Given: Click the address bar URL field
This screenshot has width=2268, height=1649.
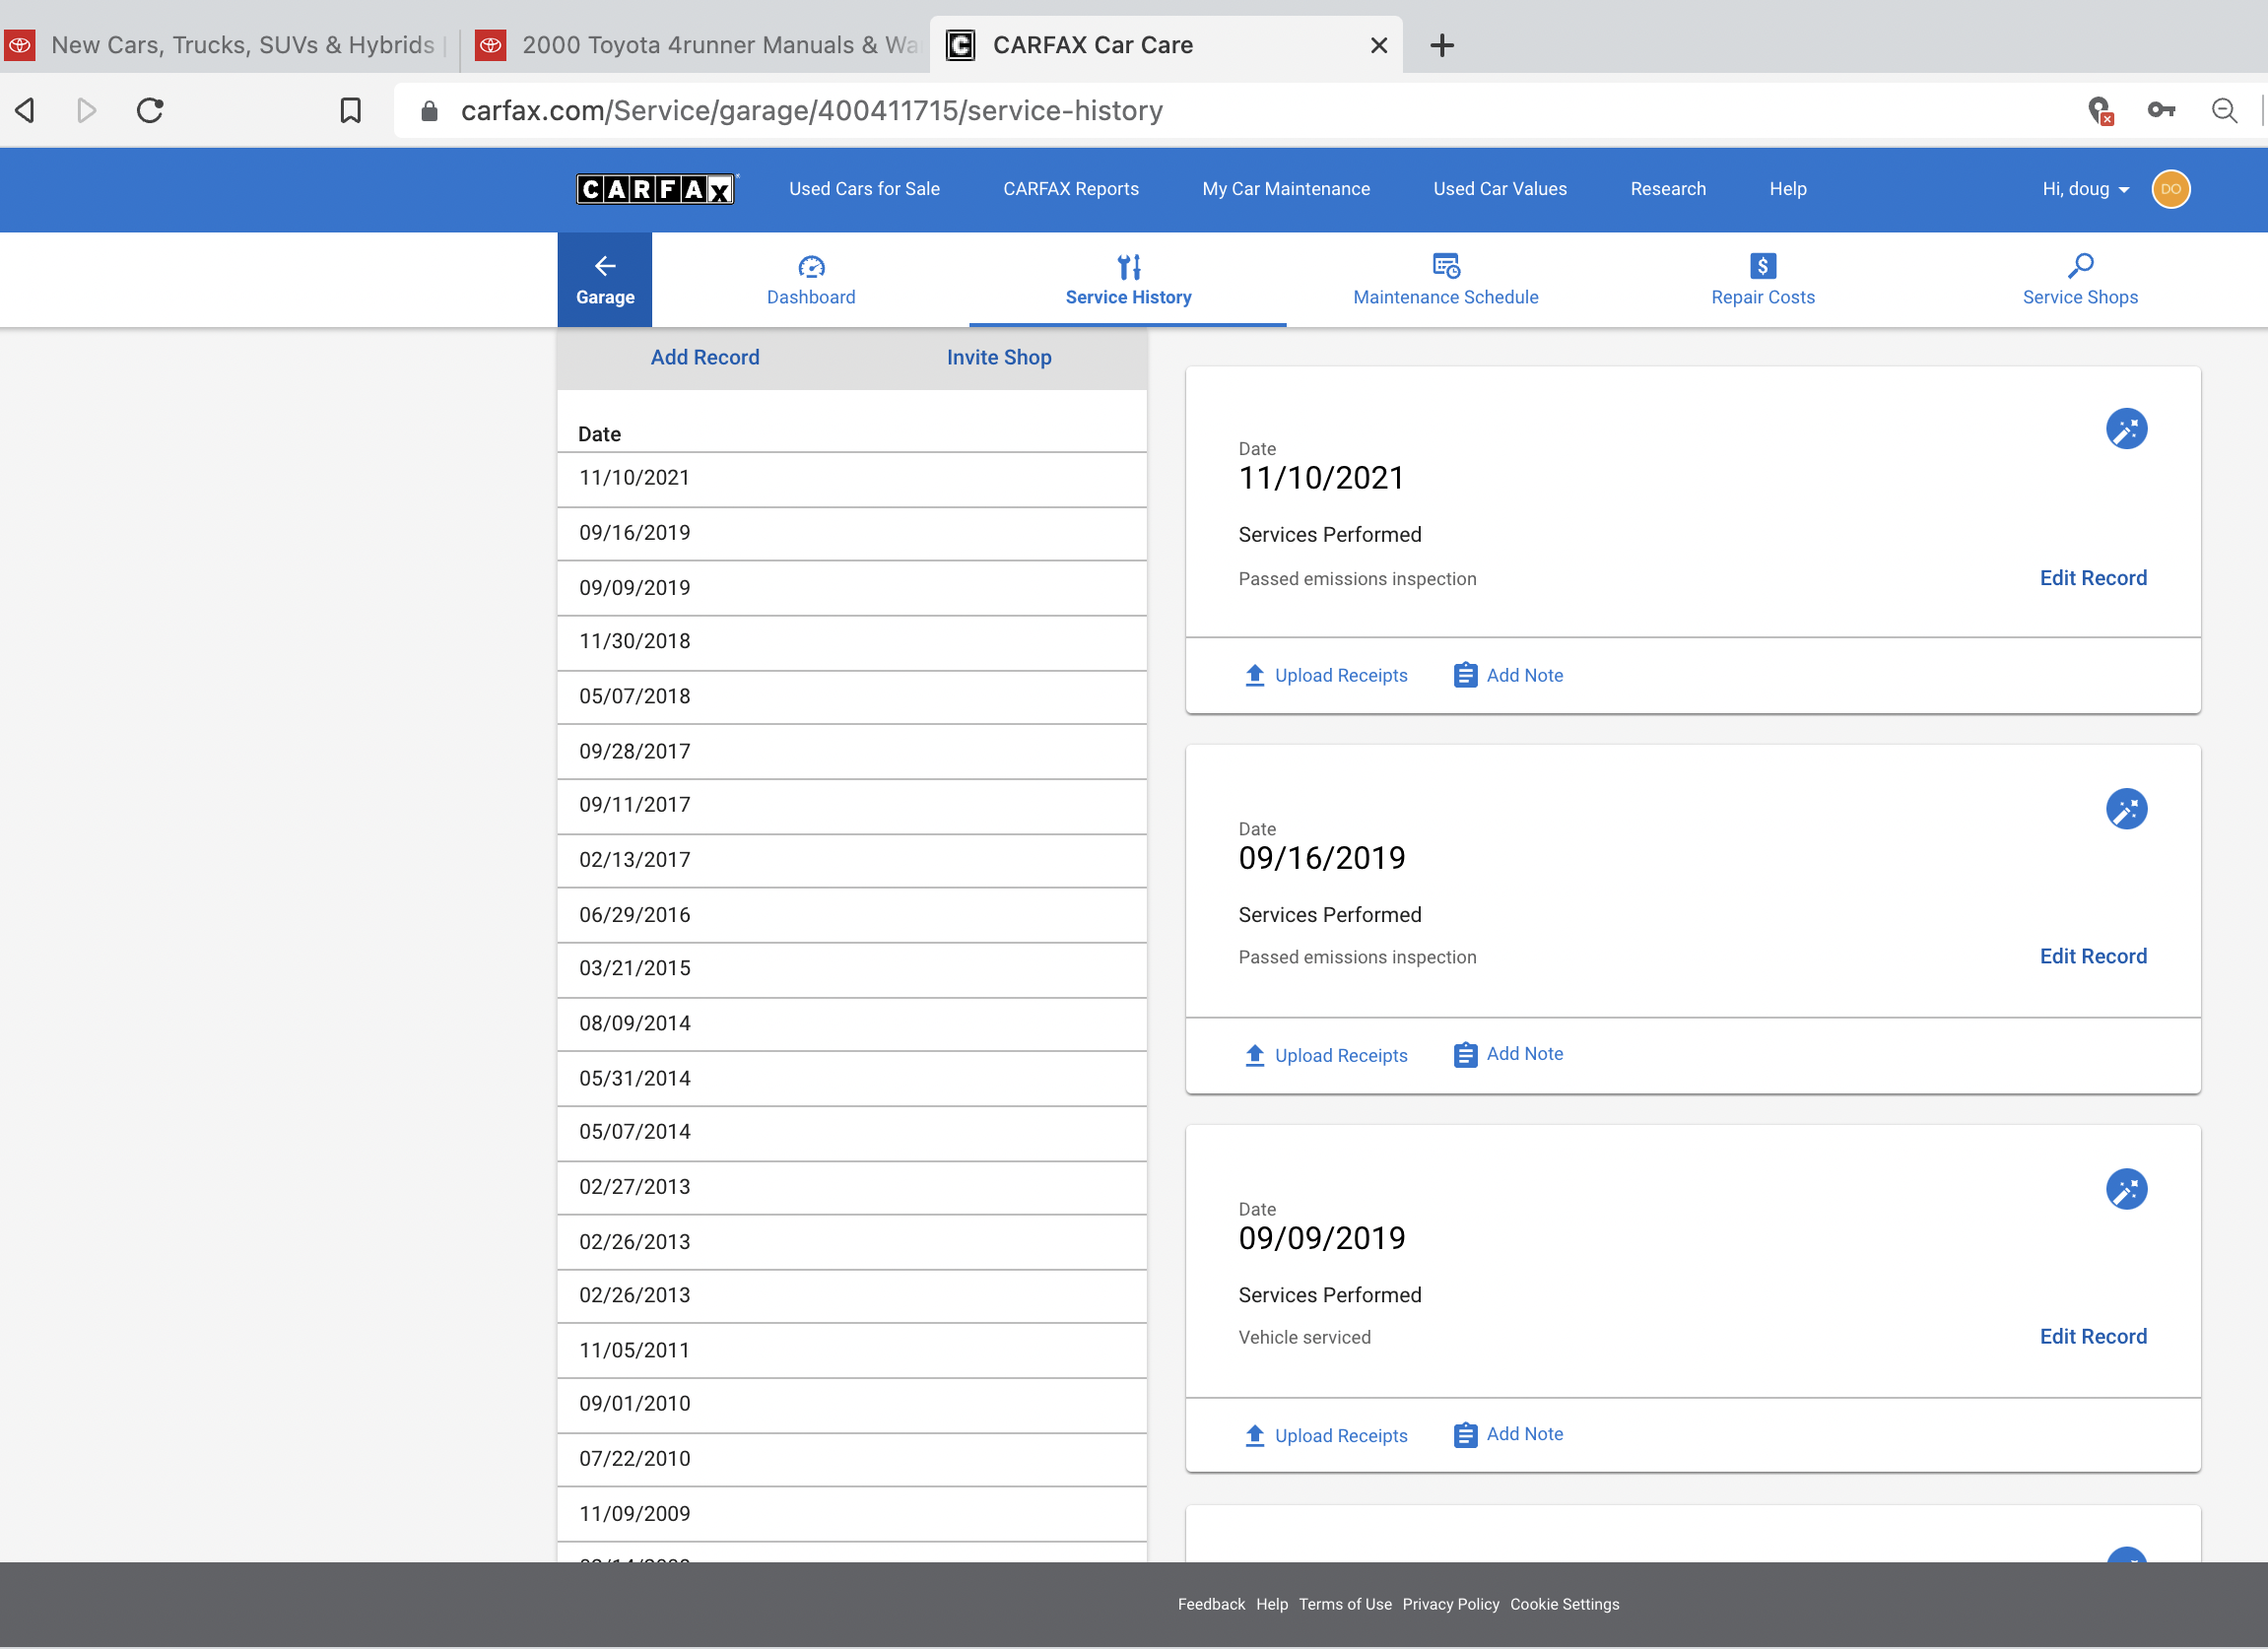Looking at the screenshot, I should point(1230,110).
